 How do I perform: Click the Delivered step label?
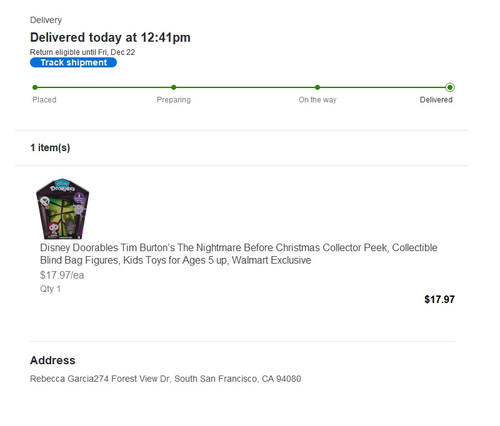click(436, 100)
